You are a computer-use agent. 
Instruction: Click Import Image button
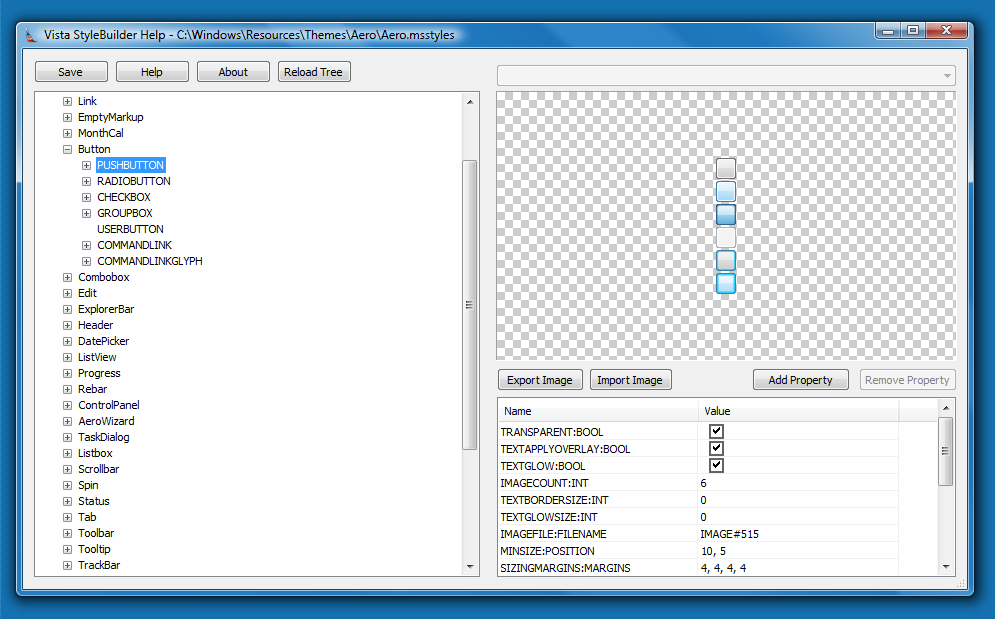pos(630,380)
